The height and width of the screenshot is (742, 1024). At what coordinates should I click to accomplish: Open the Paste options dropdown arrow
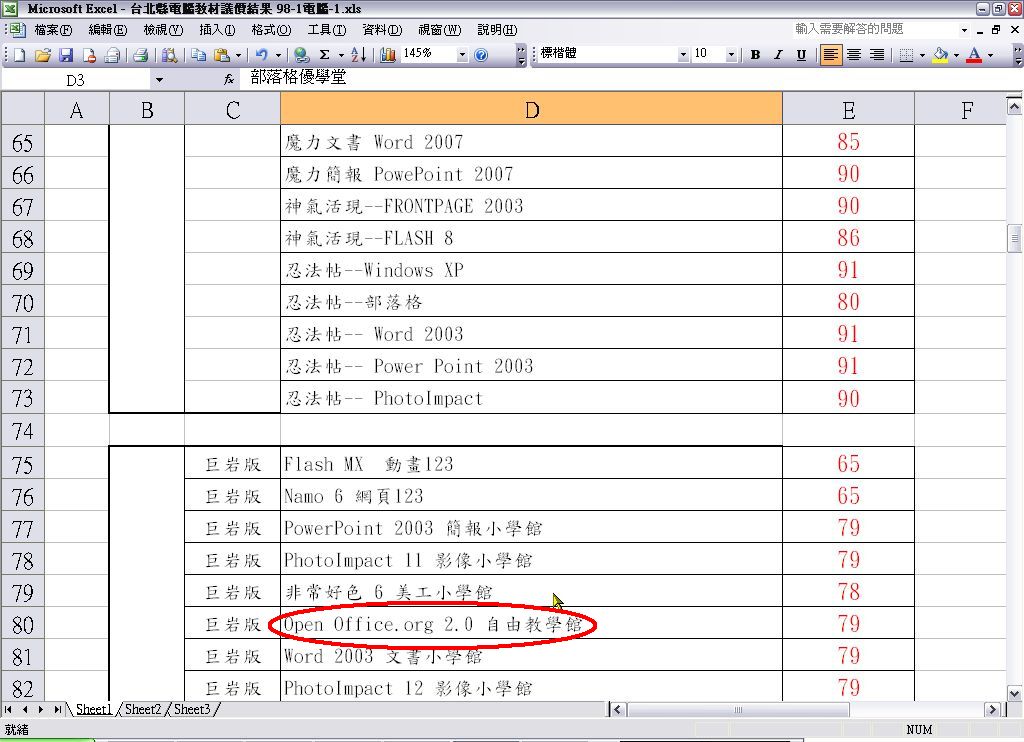[238, 55]
